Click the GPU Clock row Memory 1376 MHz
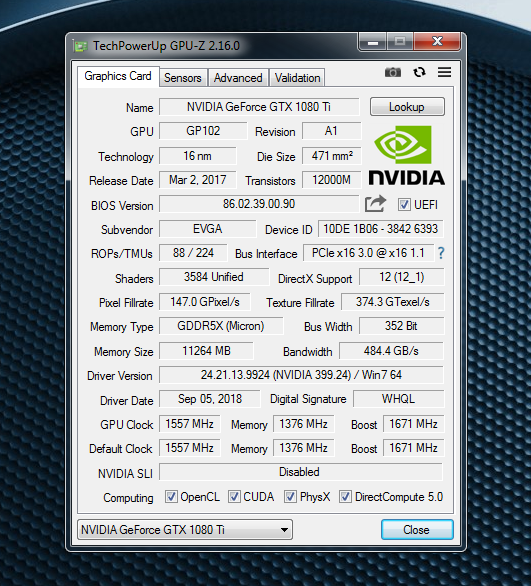The height and width of the screenshot is (586, 531). click(x=303, y=424)
